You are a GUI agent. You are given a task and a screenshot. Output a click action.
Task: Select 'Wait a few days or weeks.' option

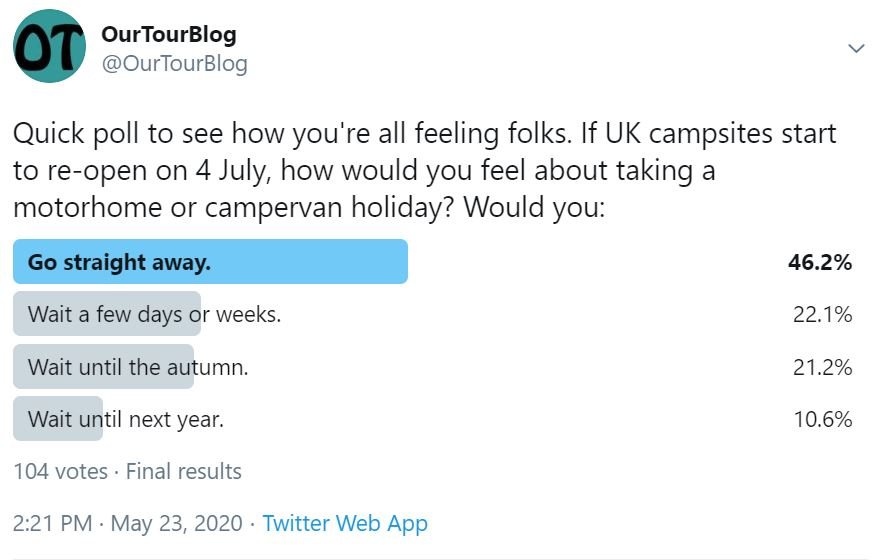pos(154,314)
